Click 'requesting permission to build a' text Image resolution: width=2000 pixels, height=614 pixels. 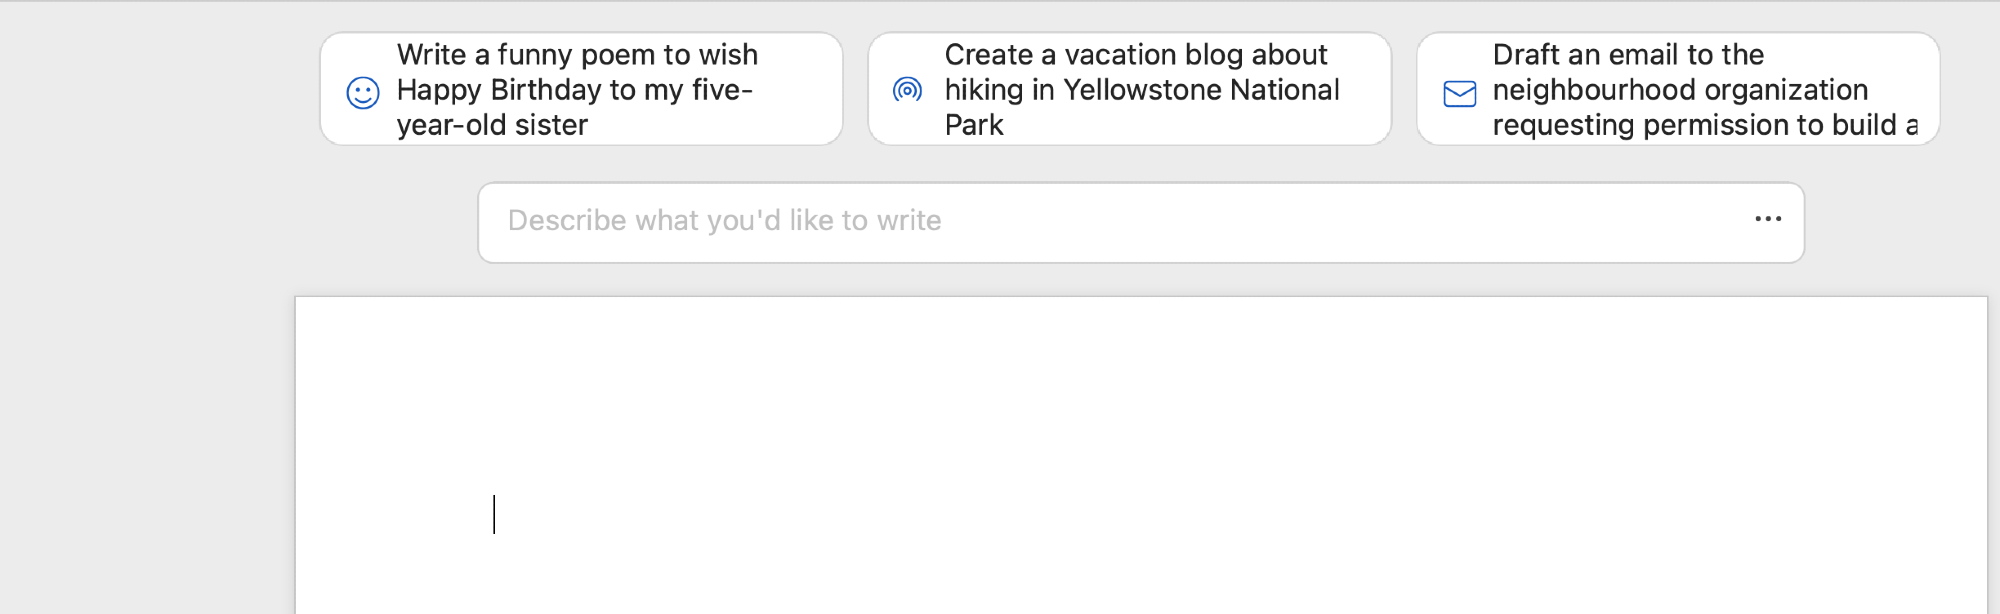[1704, 125]
